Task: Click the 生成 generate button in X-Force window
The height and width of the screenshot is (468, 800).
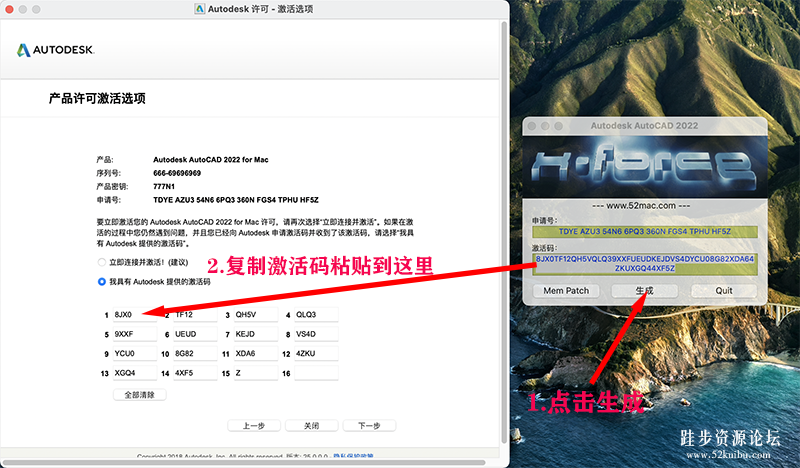Action: coord(644,290)
